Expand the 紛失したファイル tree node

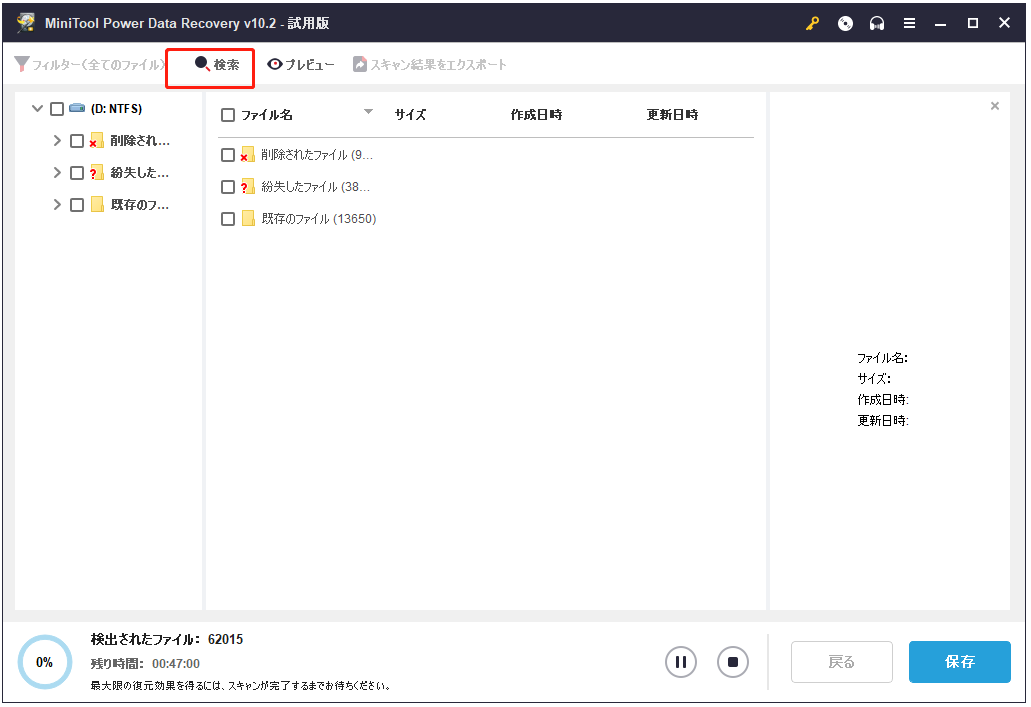coord(58,172)
